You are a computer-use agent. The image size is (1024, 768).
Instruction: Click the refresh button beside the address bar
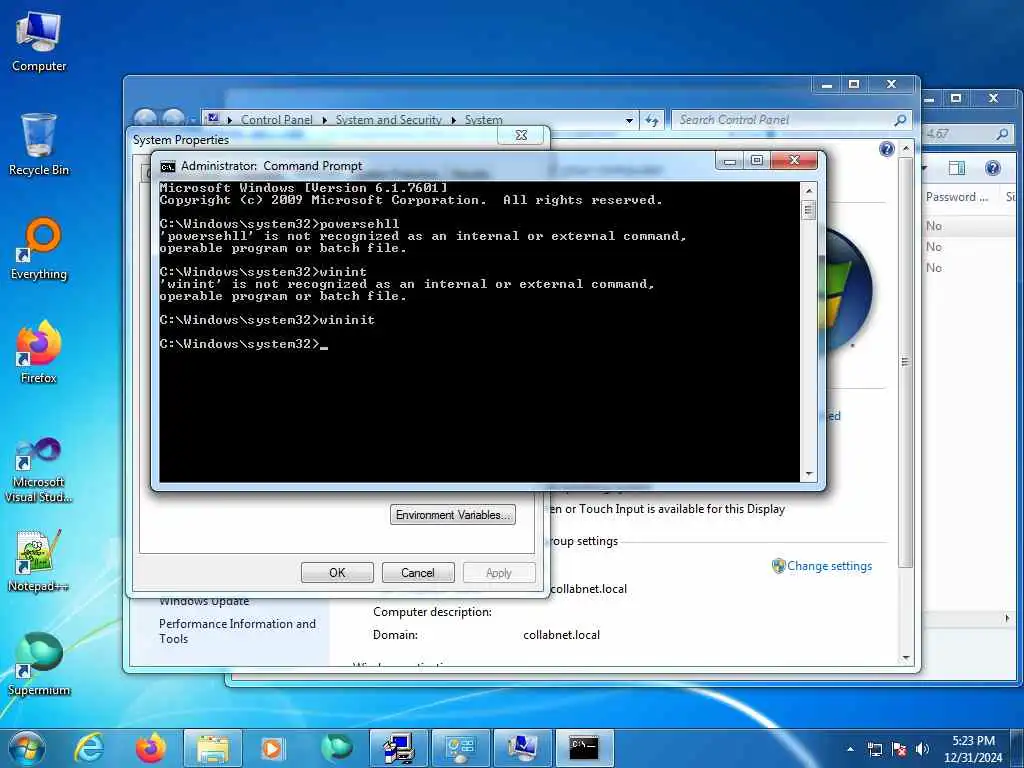point(652,120)
